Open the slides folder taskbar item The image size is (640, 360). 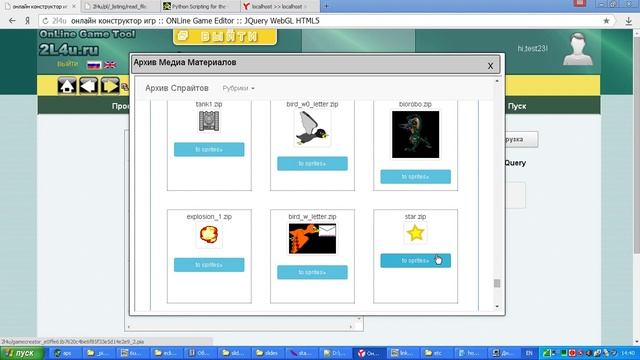267,353
